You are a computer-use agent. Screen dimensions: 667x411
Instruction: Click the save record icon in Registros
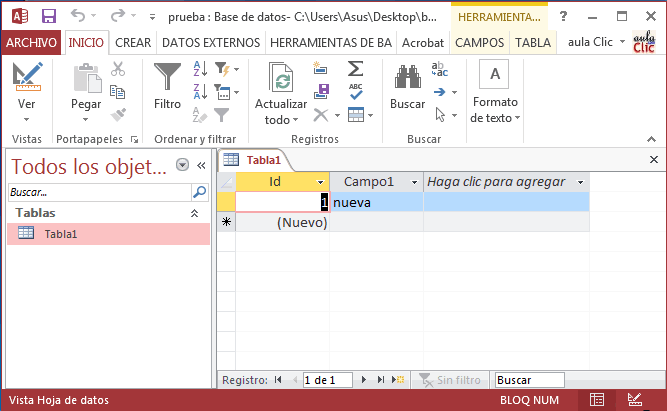321,92
